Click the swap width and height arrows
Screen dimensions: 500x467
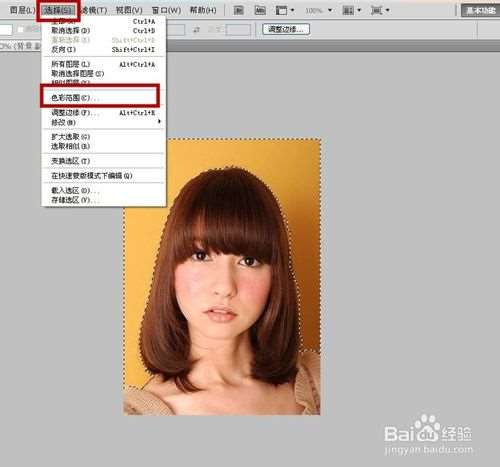pos(197,30)
